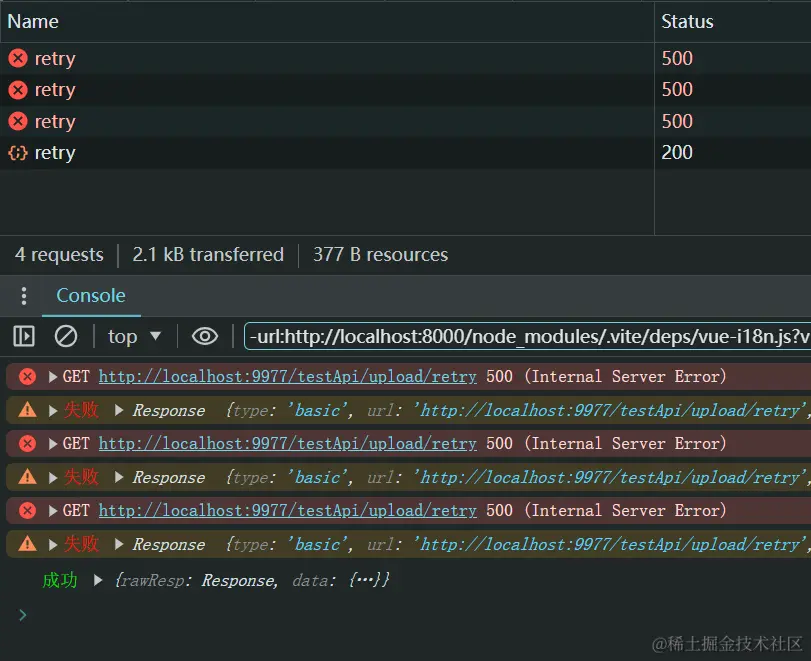811x661 pixels.
Task: Toggle the console sidebar panel icon
Action: [x=24, y=336]
